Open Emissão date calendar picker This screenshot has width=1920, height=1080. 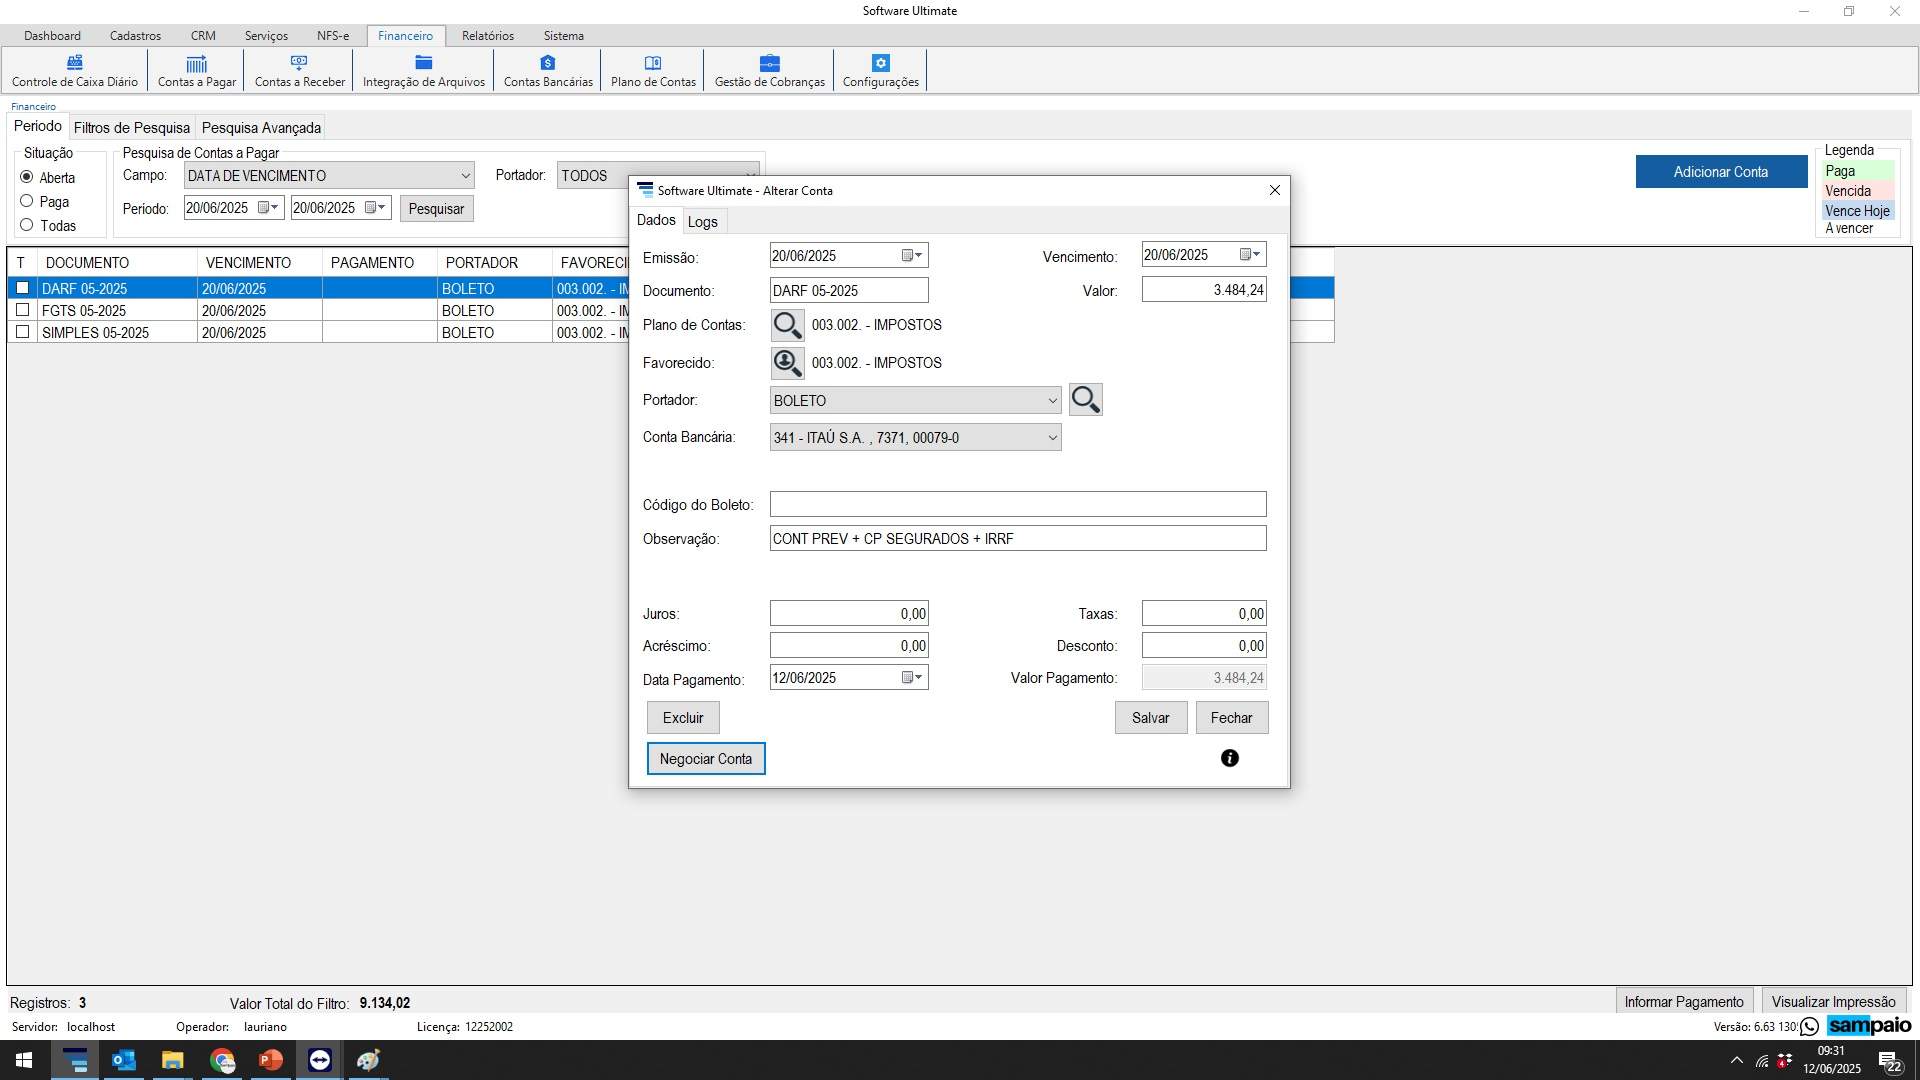[x=912, y=256]
